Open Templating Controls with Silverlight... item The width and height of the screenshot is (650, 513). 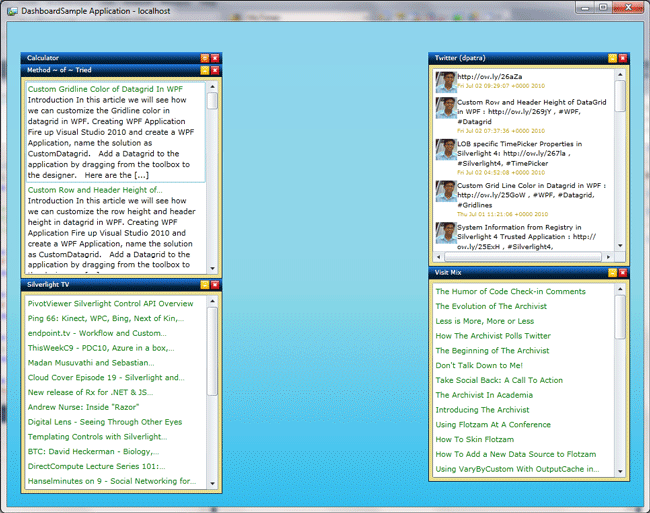pyautogui.click(x=97, y=437)
